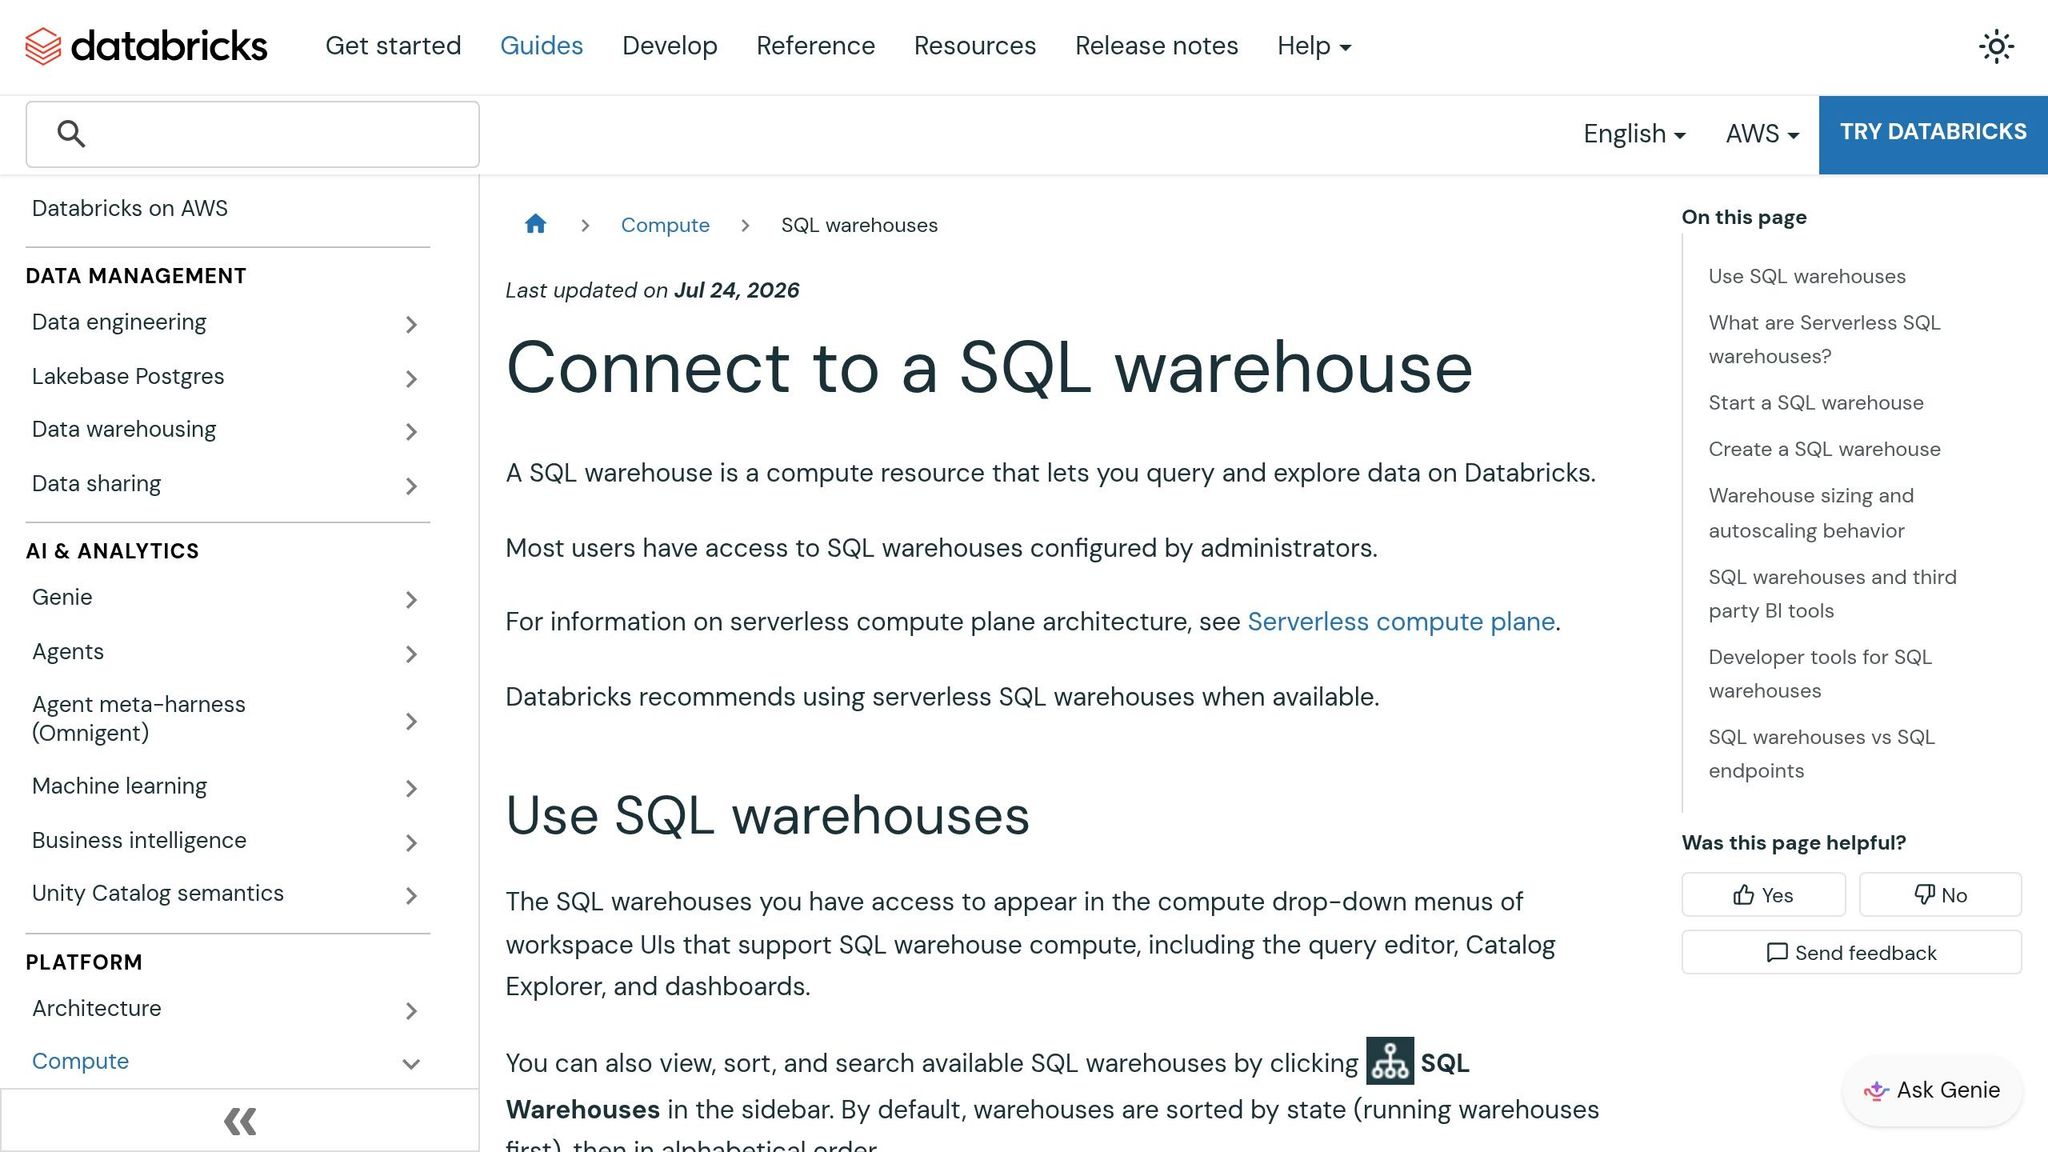The width and height of the screenshot is (2048, 1152).
Task: Click the thumbs-down No button
Action: (1940, 894)
